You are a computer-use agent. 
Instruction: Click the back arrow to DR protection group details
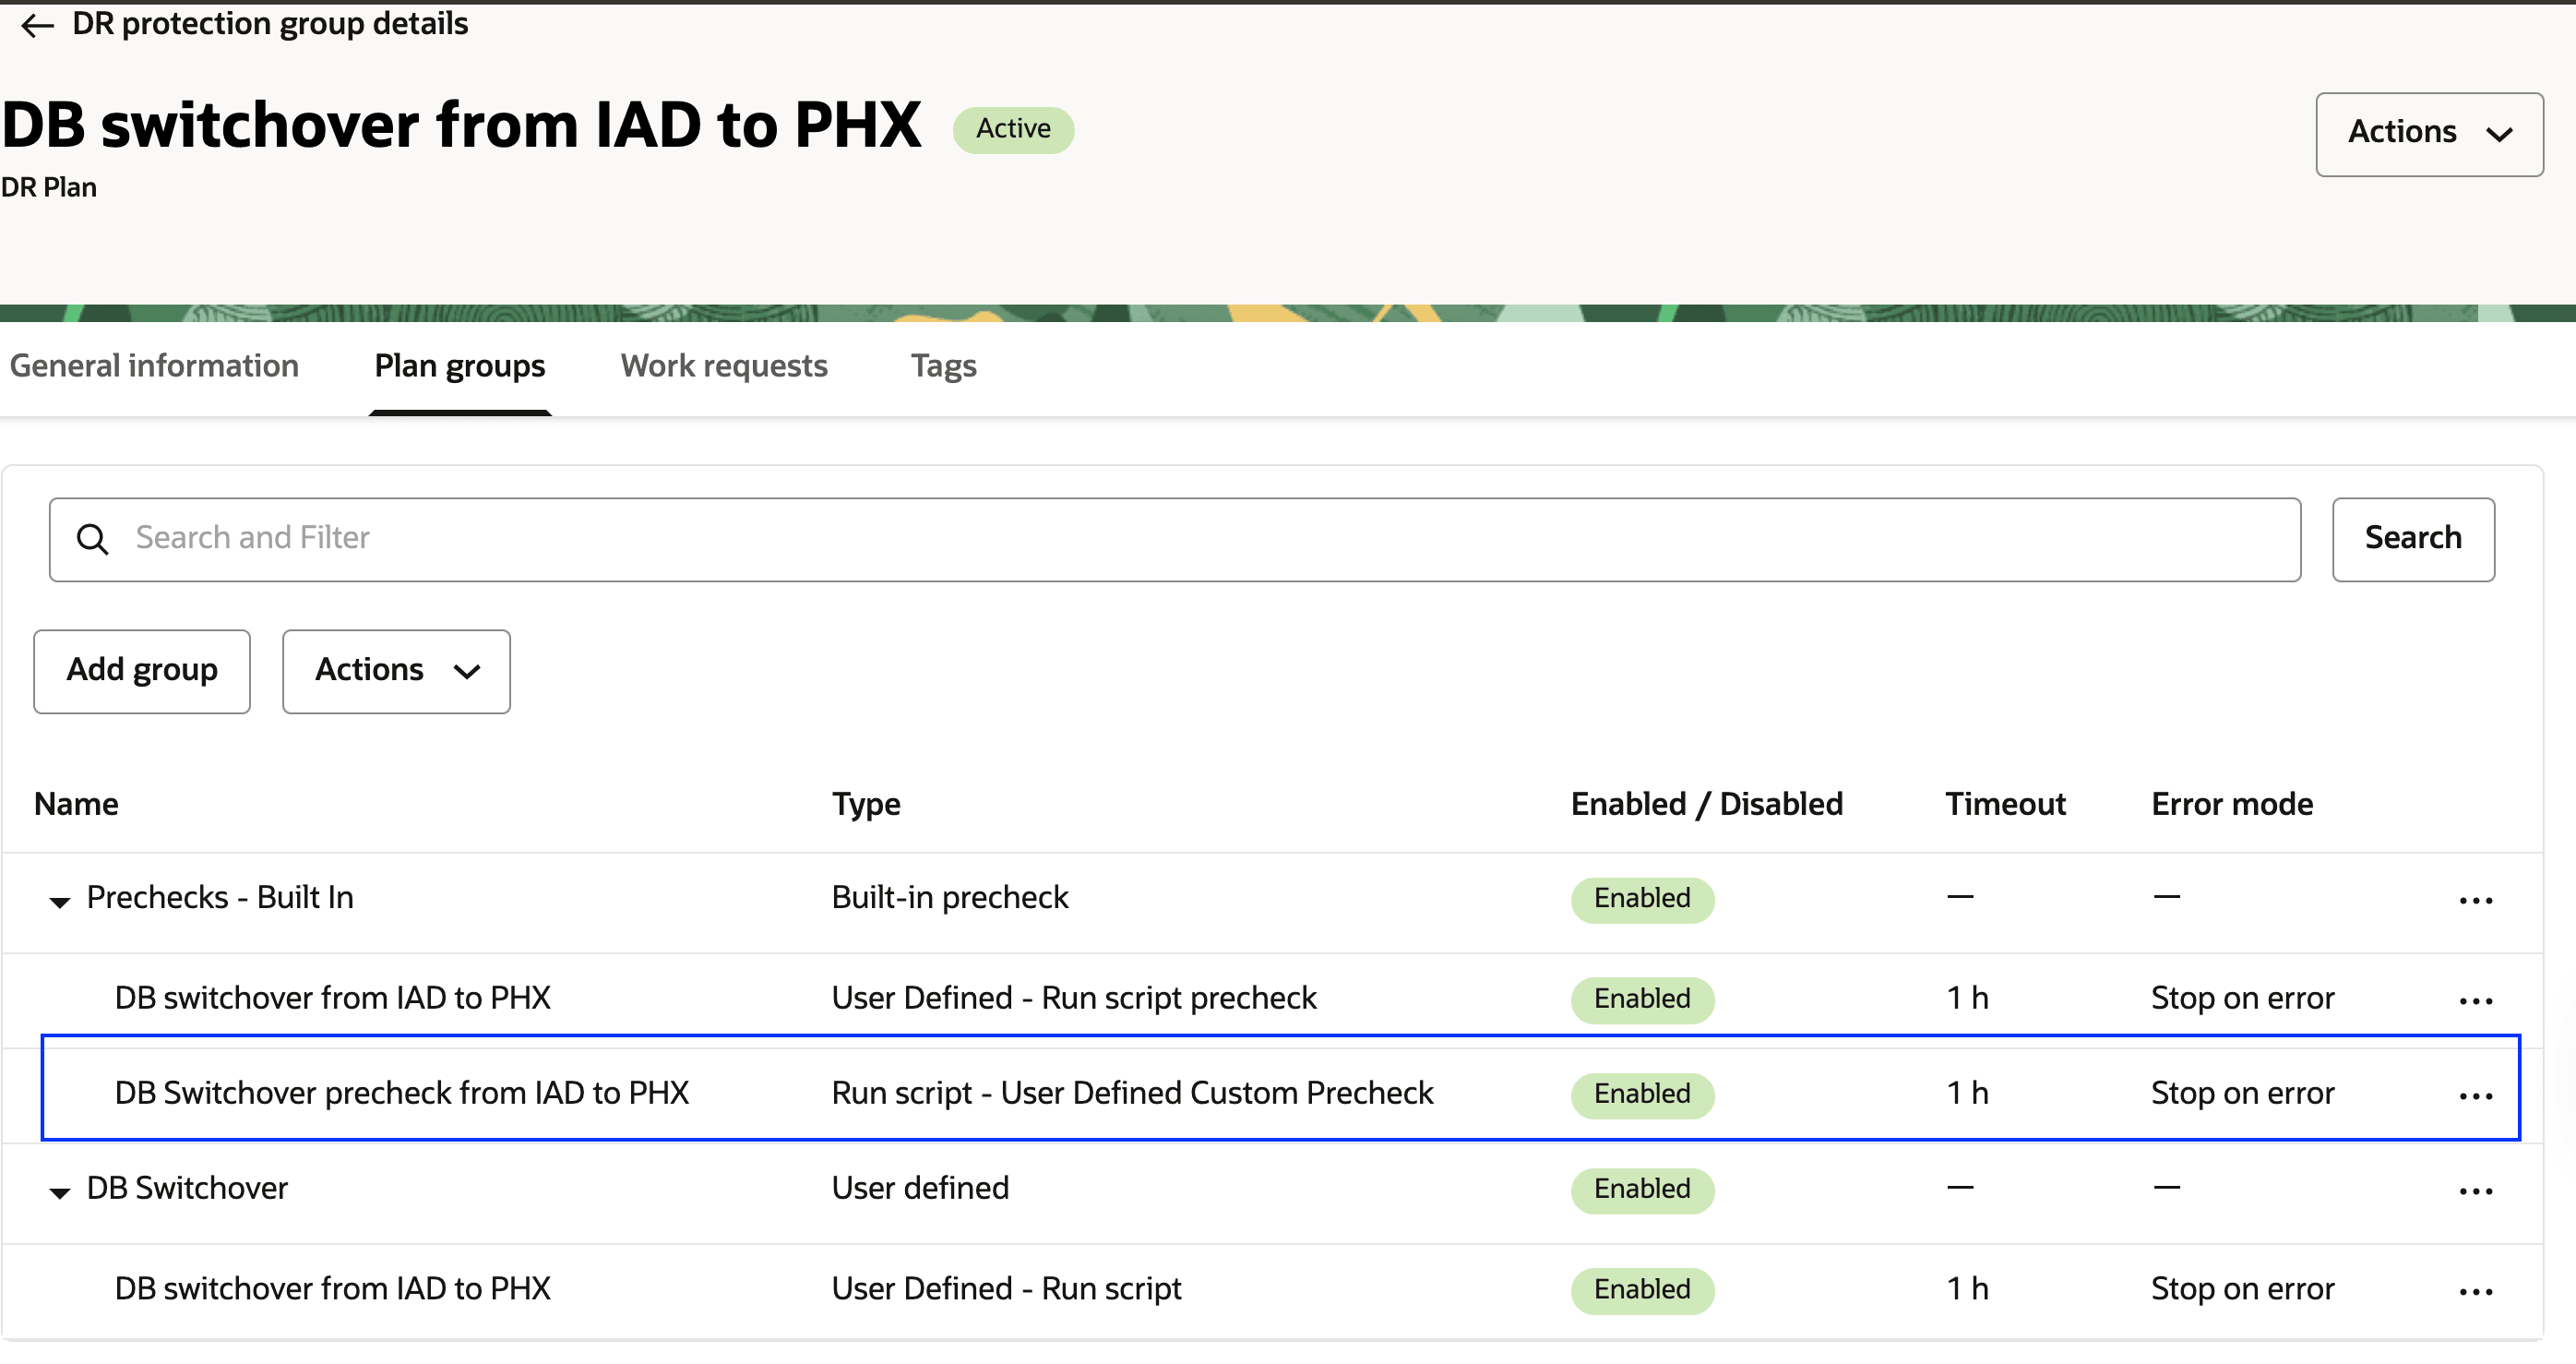tap(37, 25)
